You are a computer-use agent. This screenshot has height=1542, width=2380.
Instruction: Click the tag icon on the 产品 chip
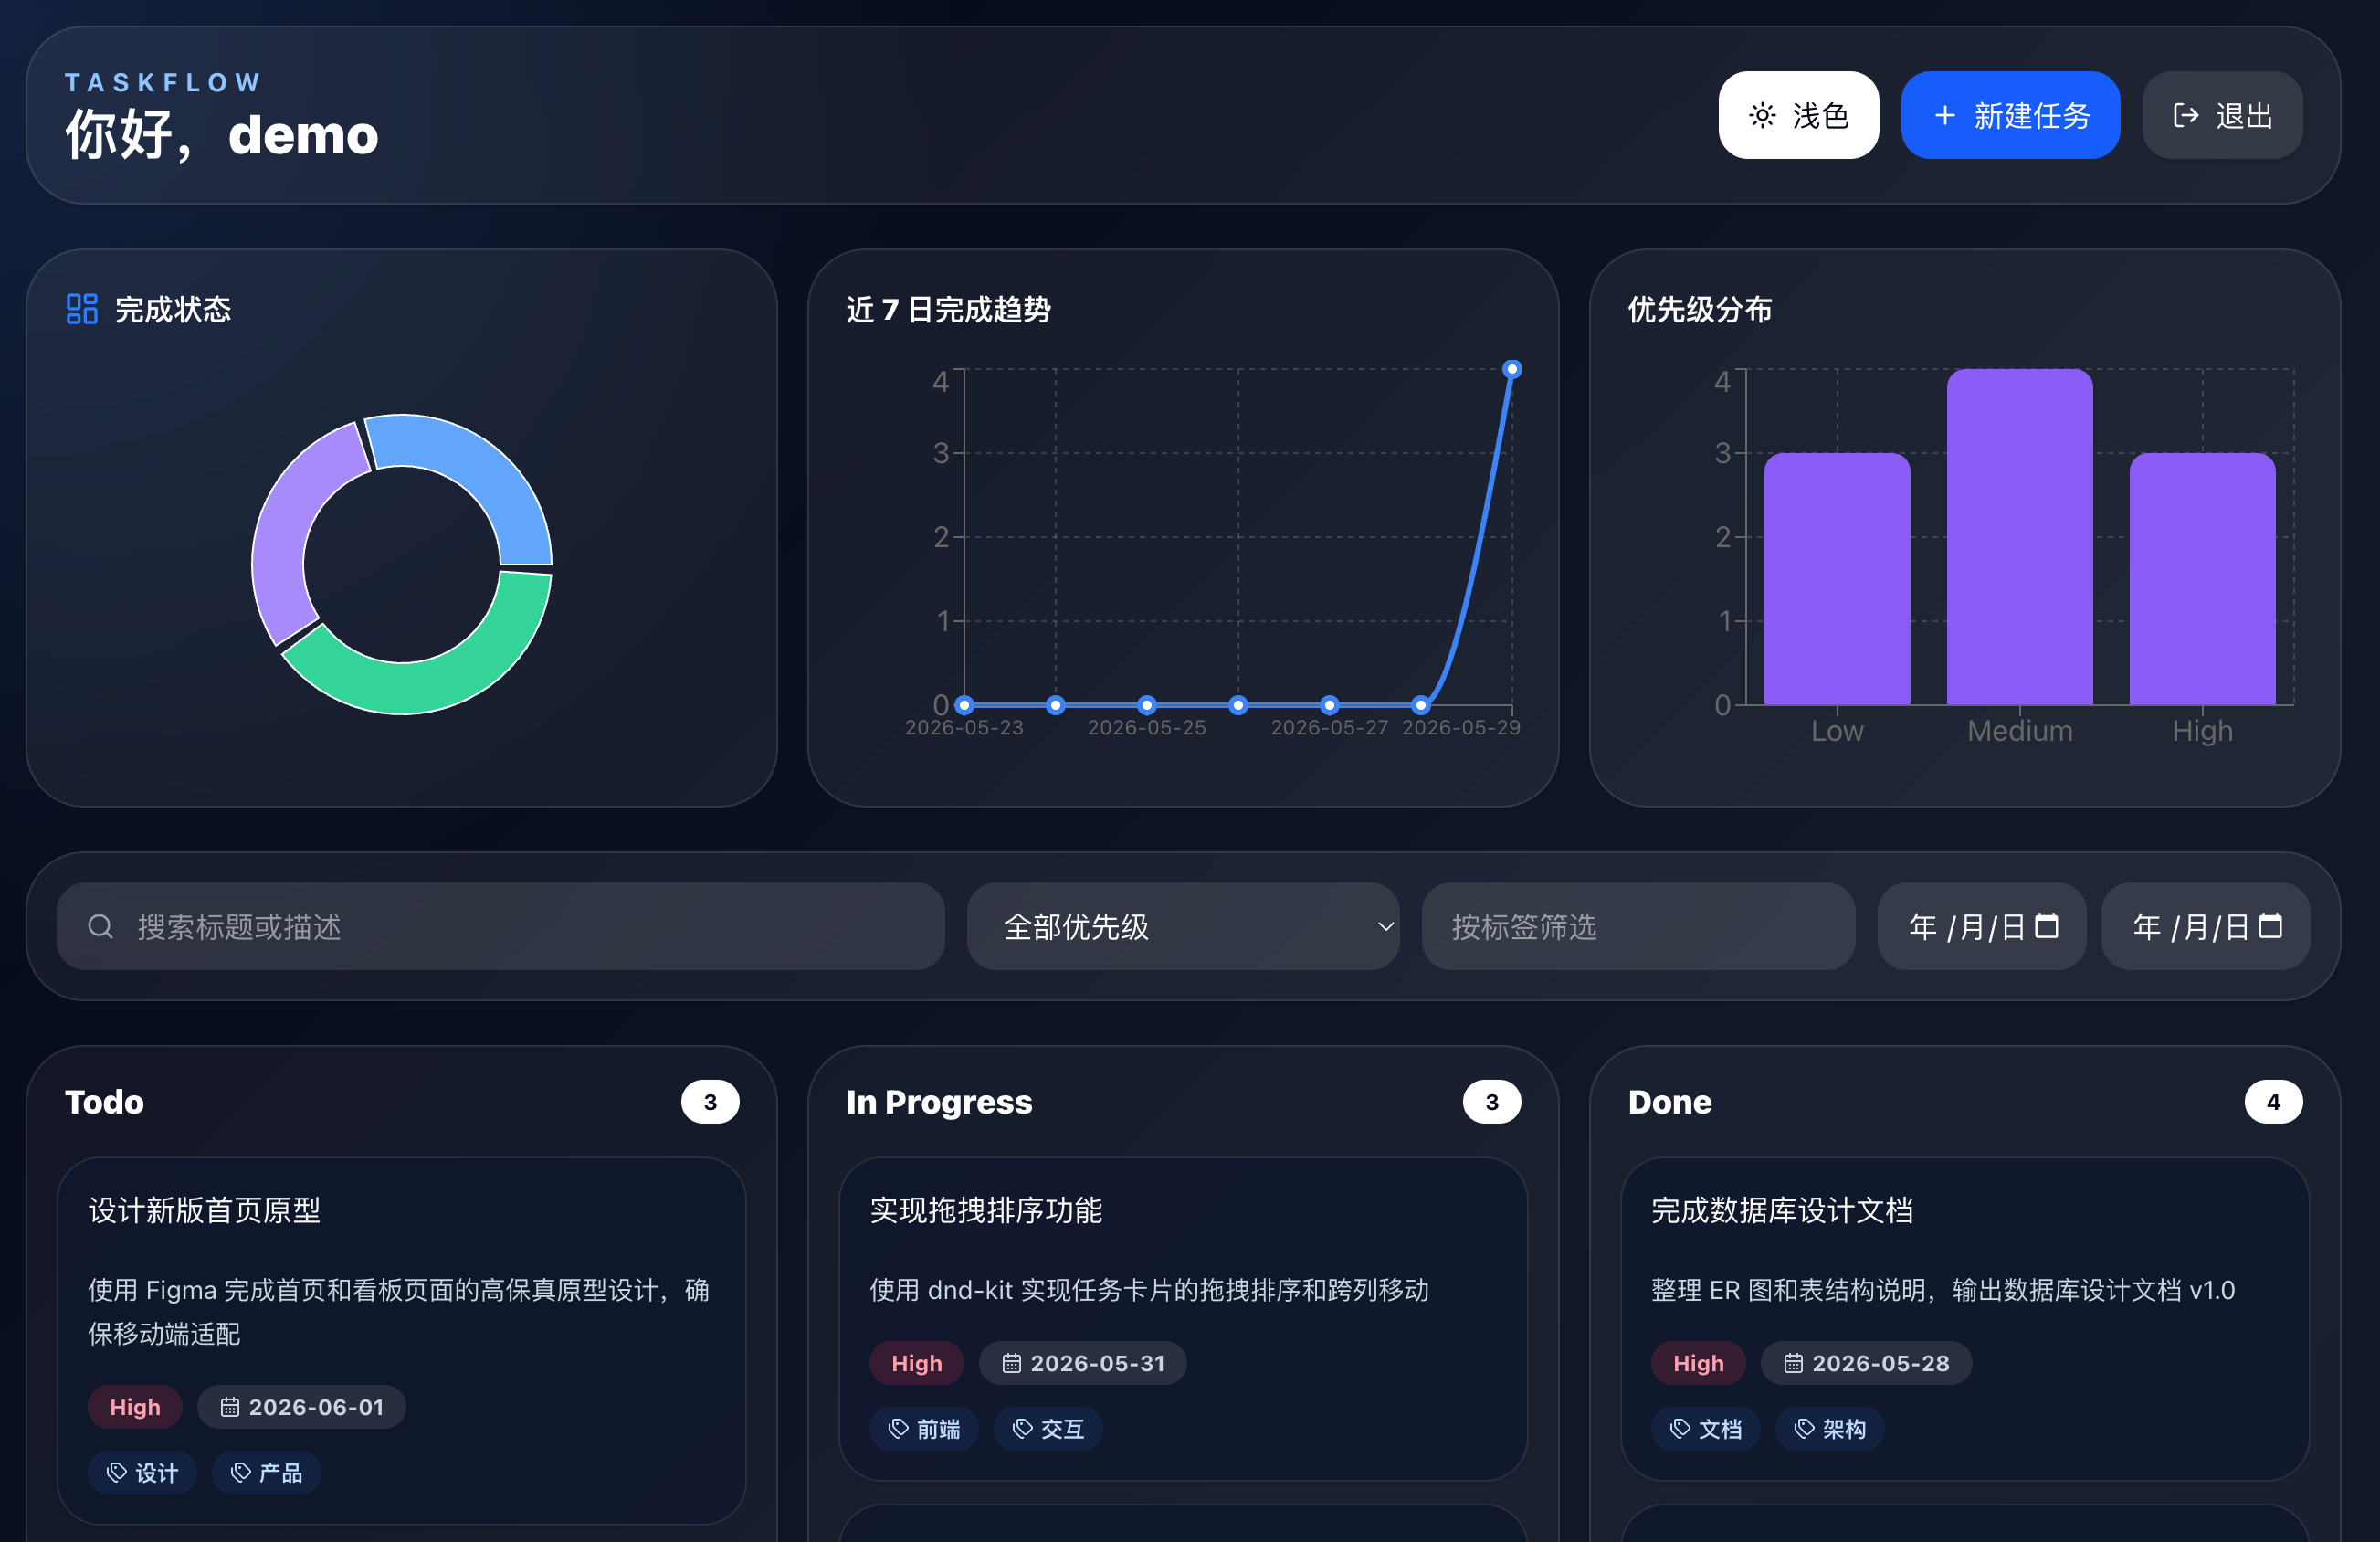coord(241,1472)
